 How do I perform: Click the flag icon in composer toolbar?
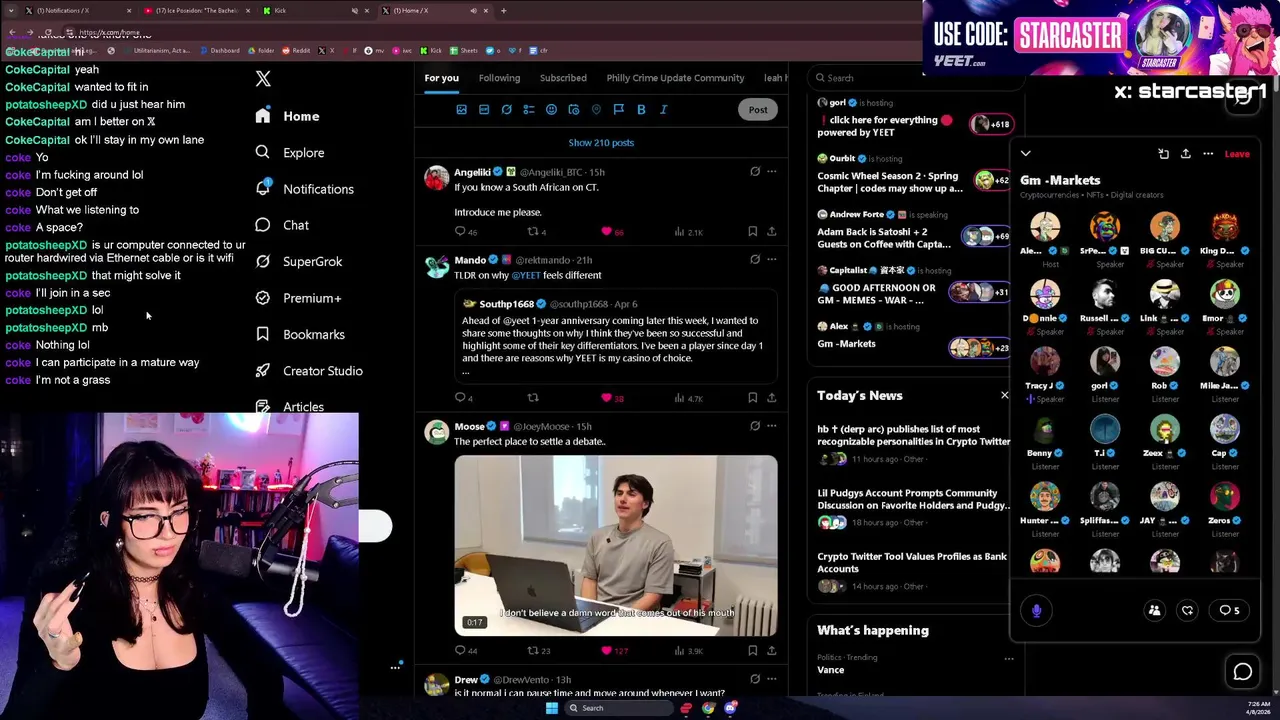coord(618,110)
